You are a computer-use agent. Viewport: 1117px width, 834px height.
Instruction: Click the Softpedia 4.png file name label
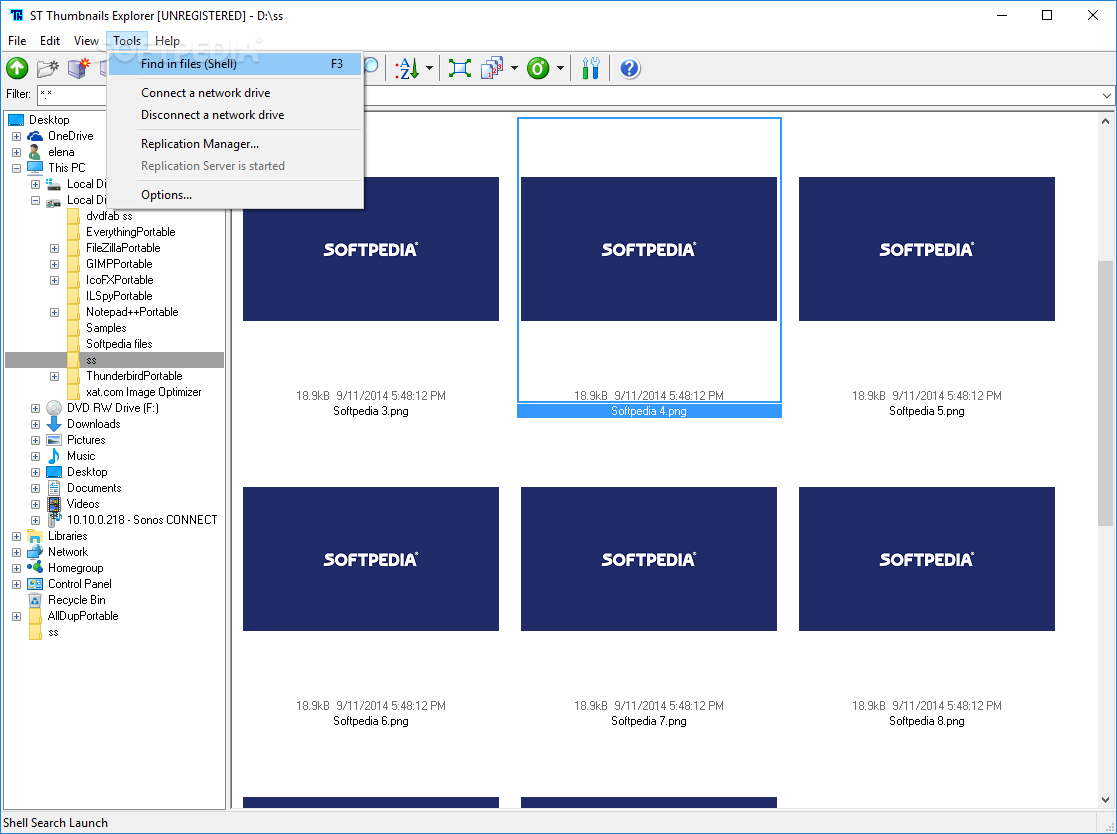click(648, 411)
